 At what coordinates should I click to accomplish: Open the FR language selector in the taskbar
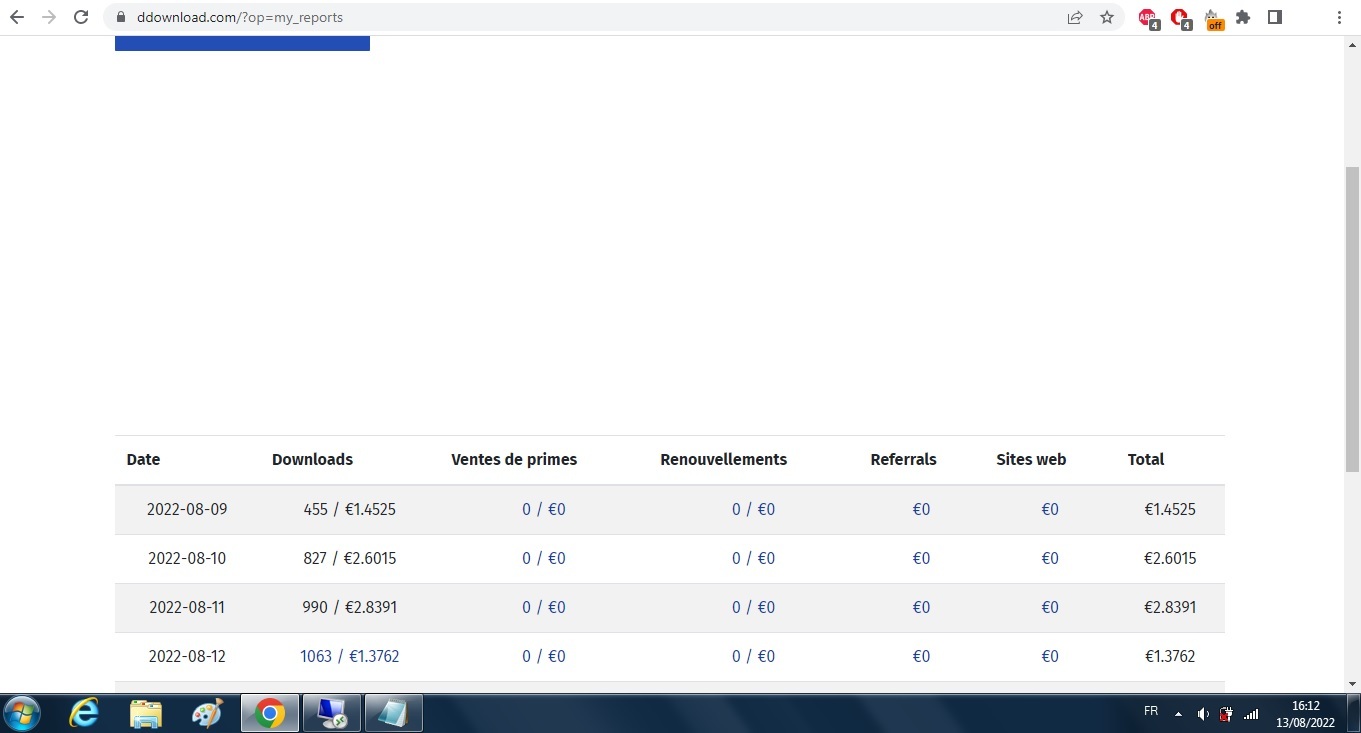(1151, 712)
